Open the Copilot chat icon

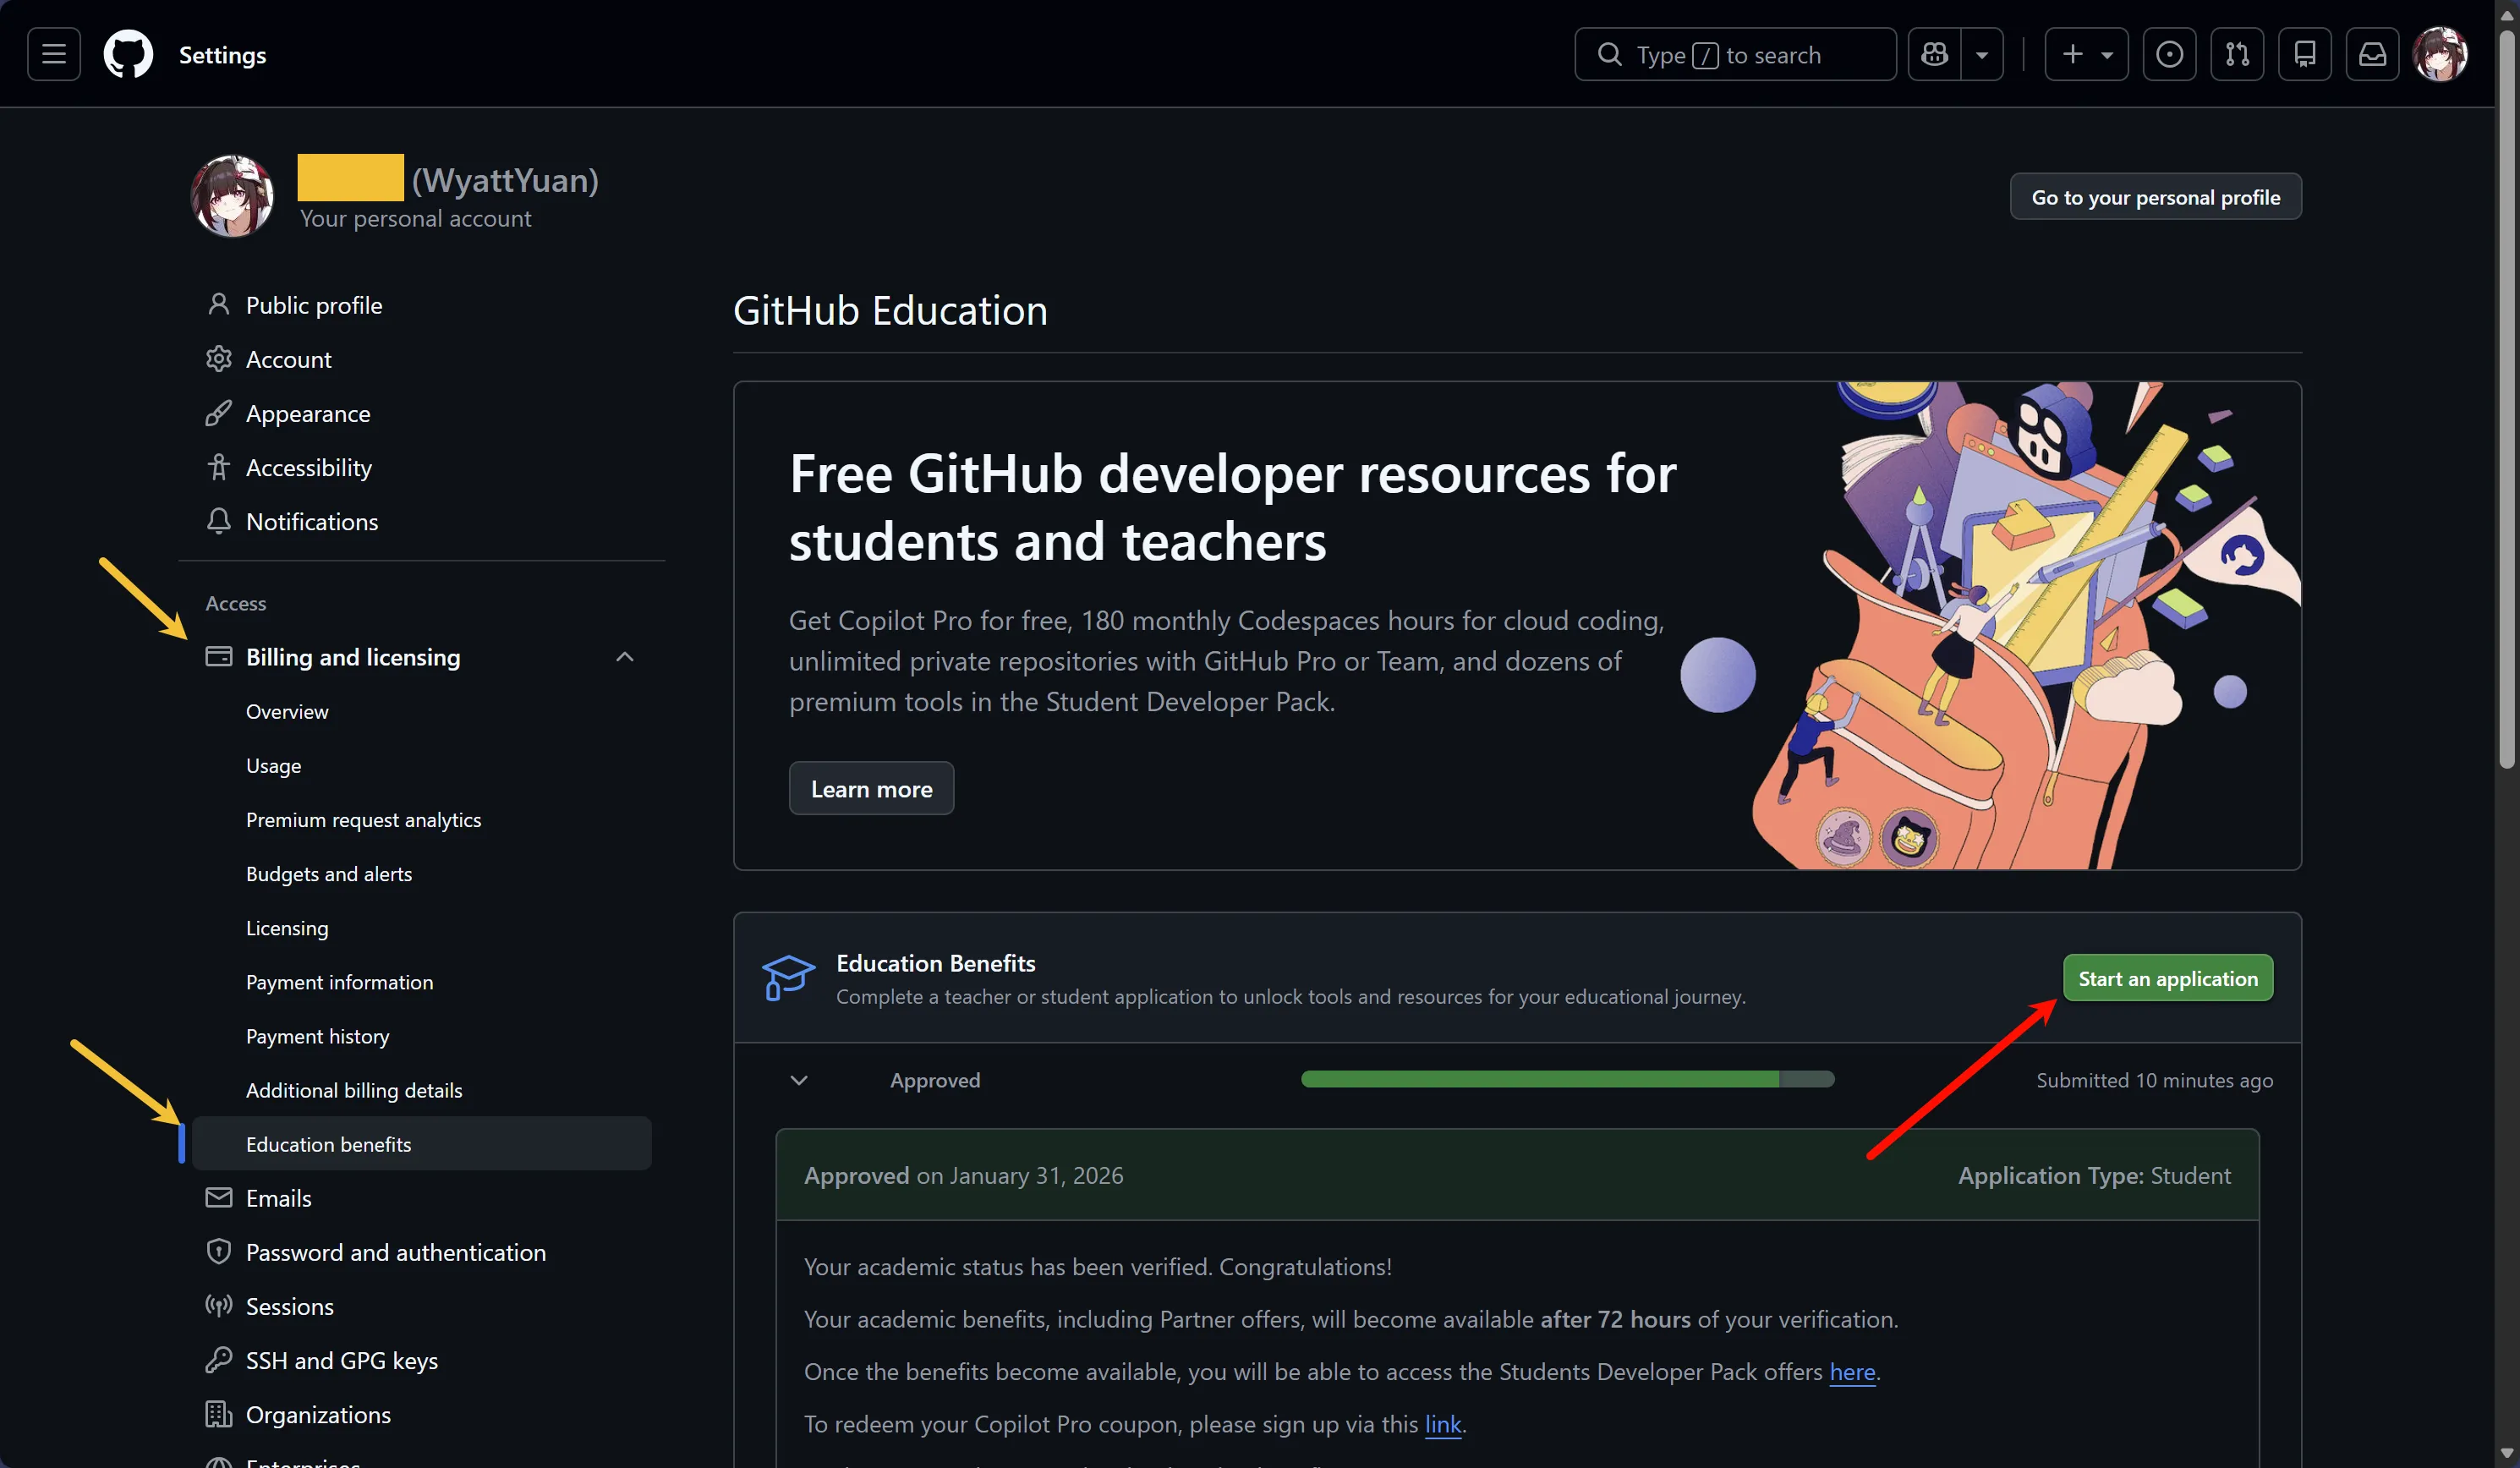1934,54
